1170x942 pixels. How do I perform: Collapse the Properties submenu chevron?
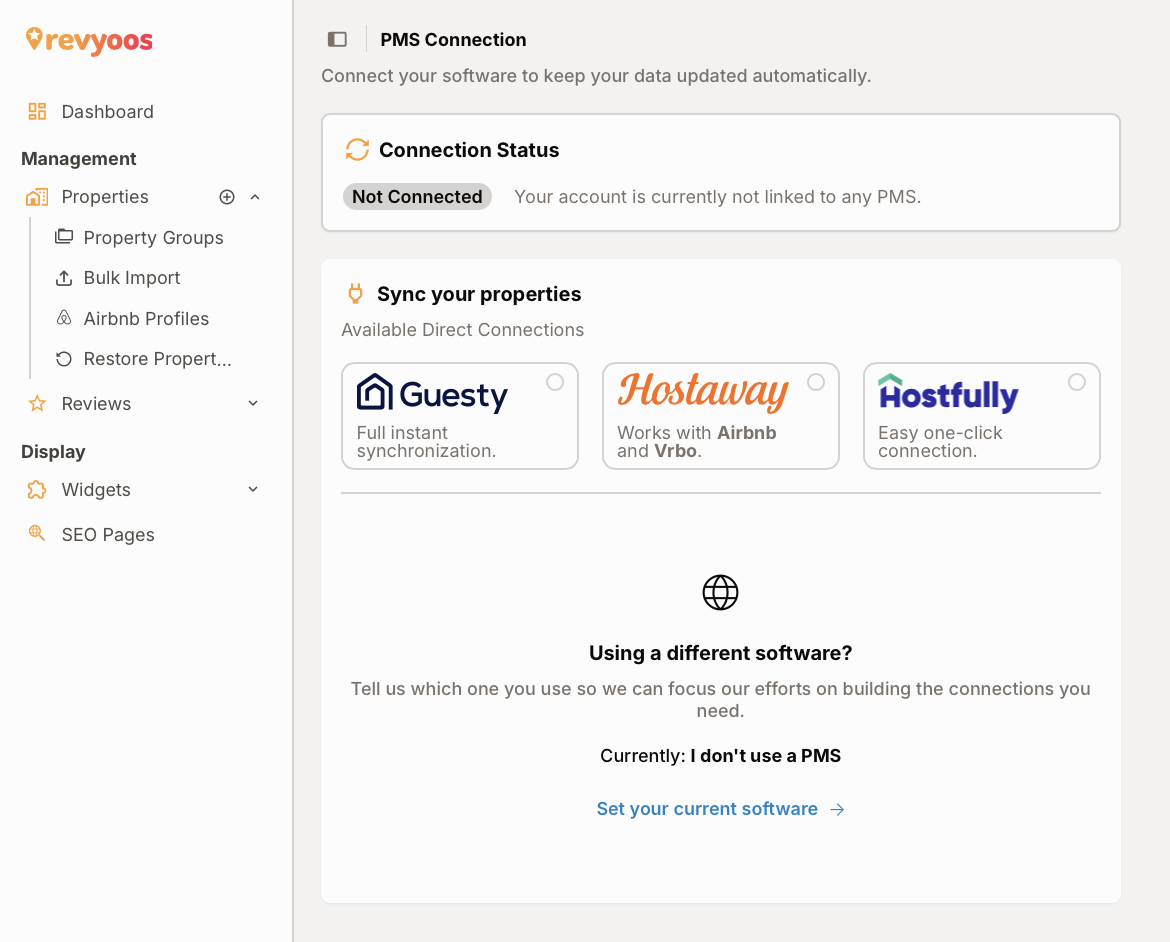click(x=255, y=197)
